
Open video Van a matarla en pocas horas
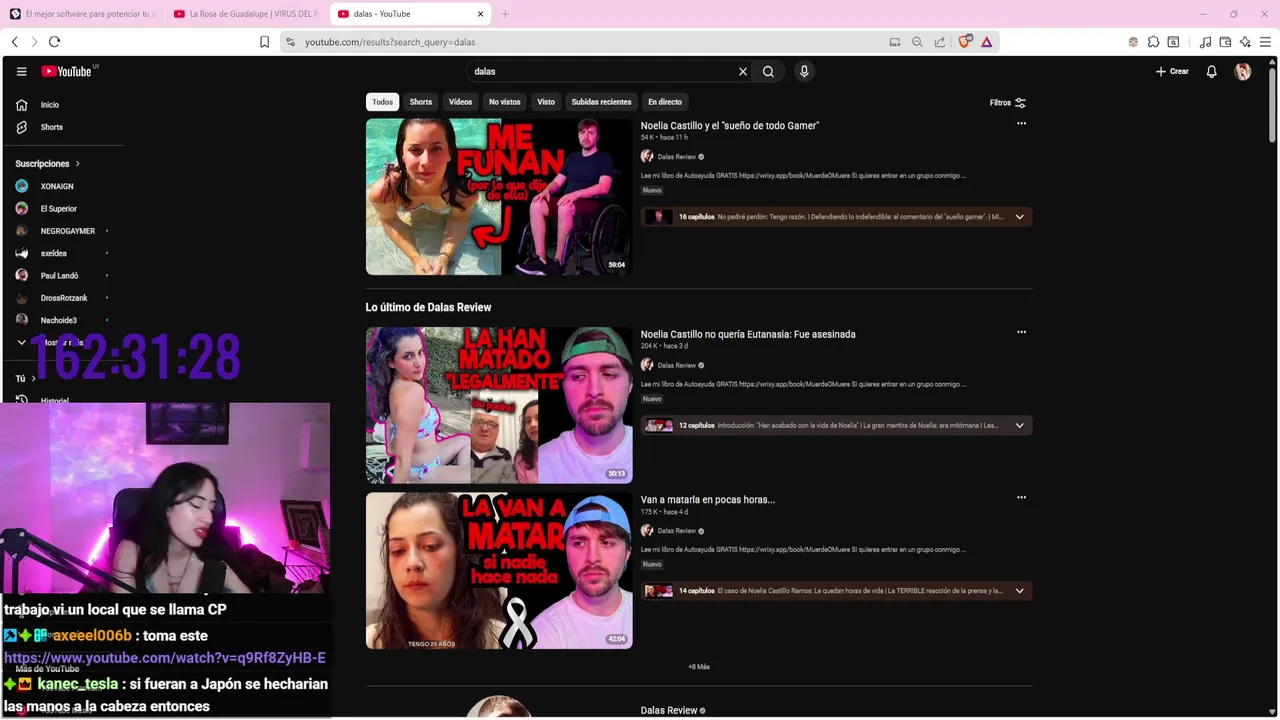point(708,500)
